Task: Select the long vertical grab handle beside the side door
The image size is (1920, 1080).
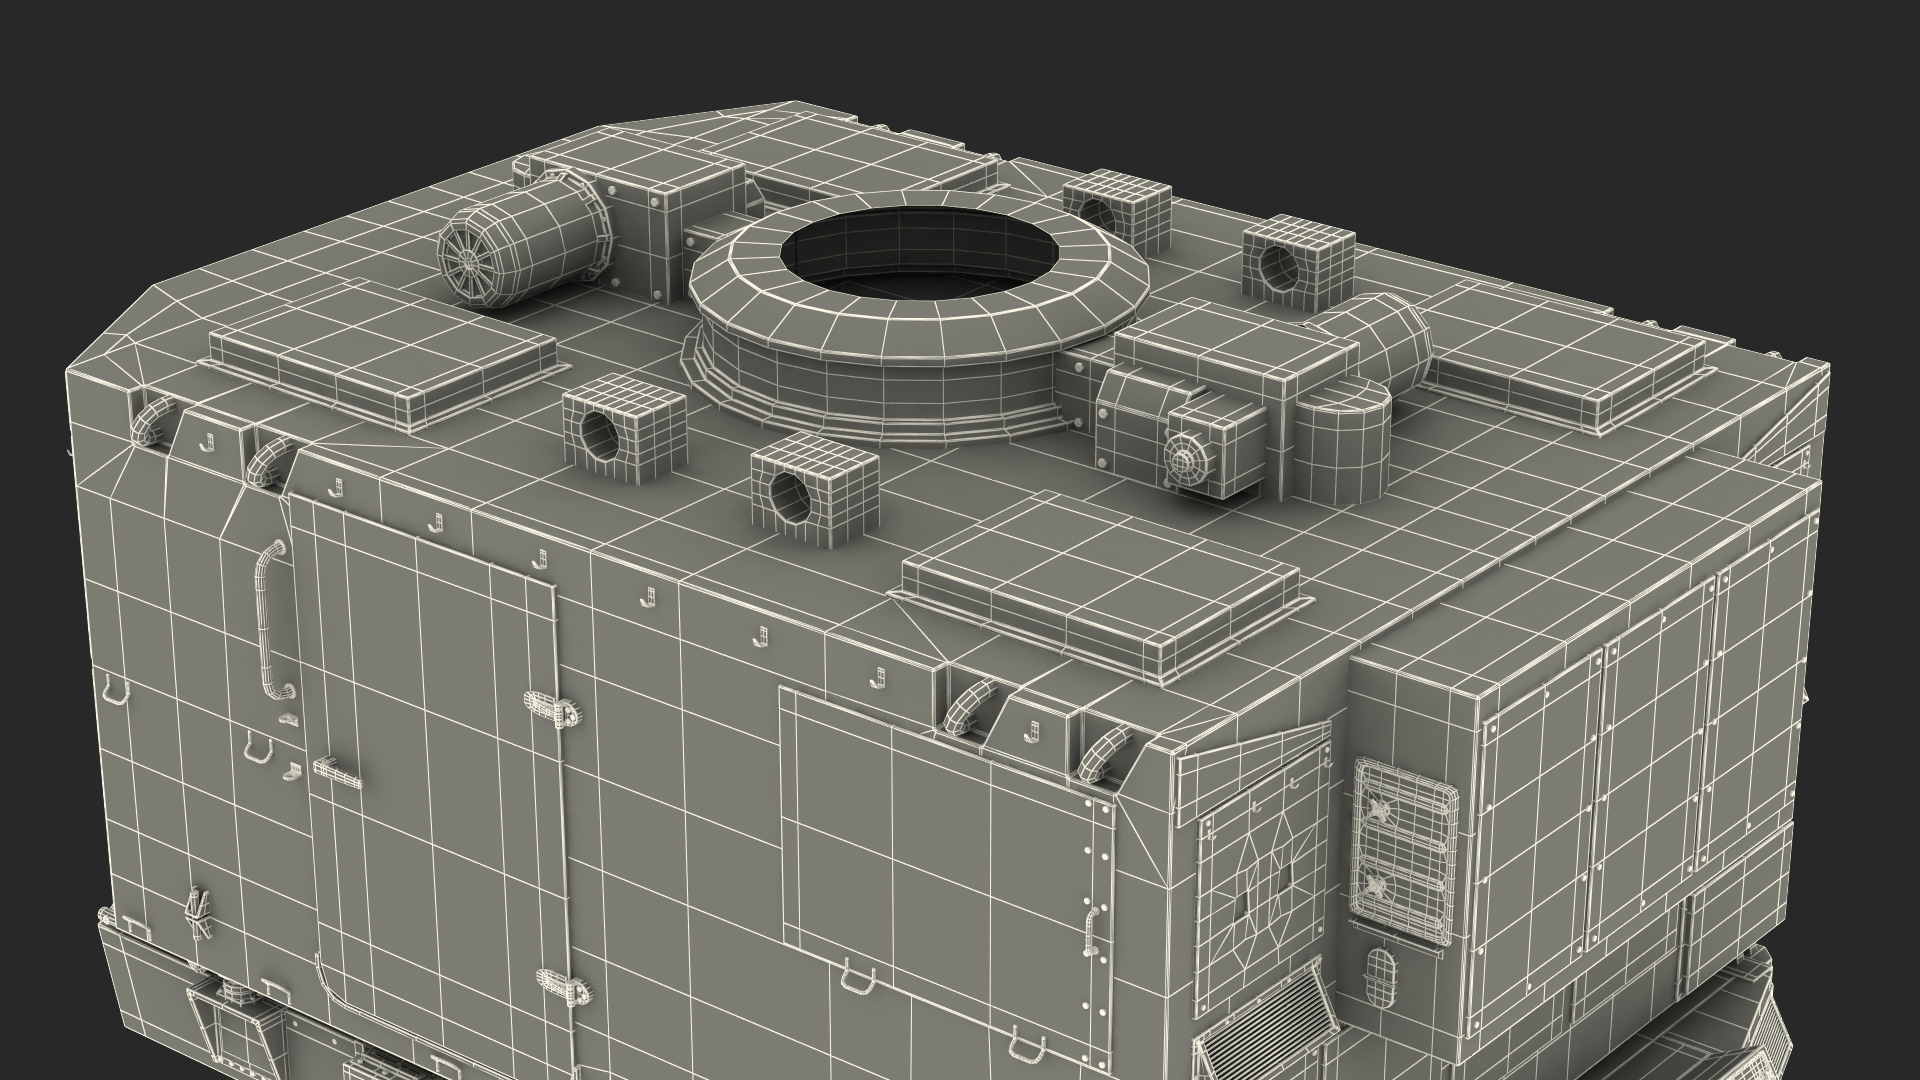Action: pos(272,618)
